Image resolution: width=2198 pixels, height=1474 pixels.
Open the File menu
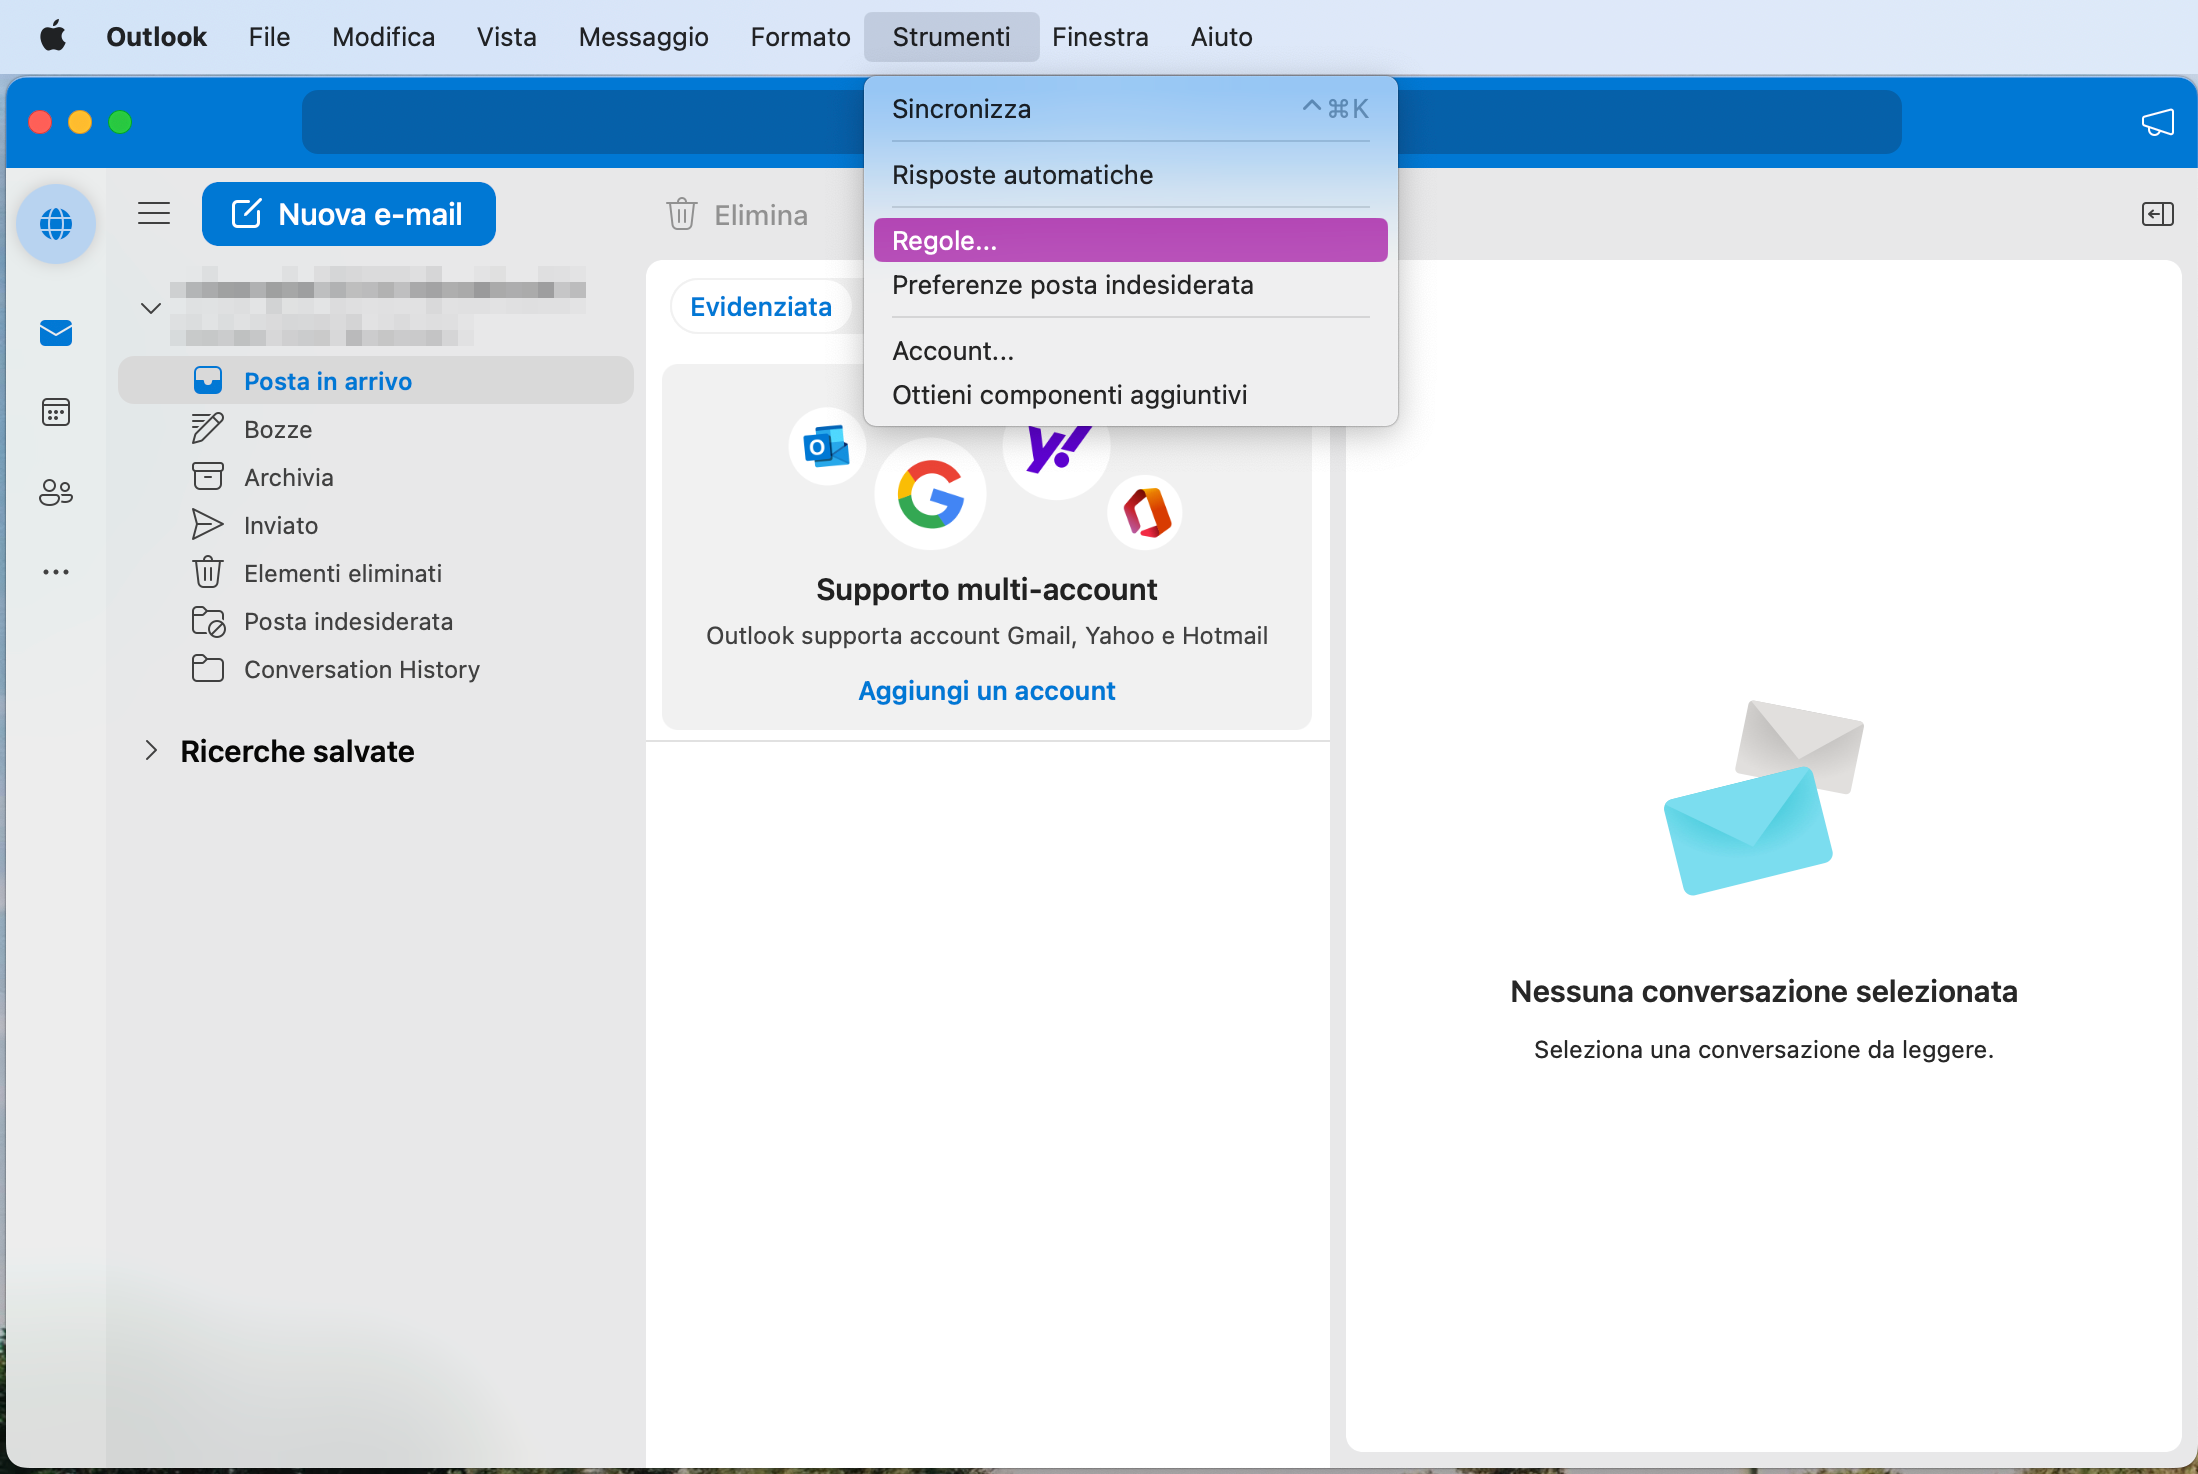click(269, 37)
